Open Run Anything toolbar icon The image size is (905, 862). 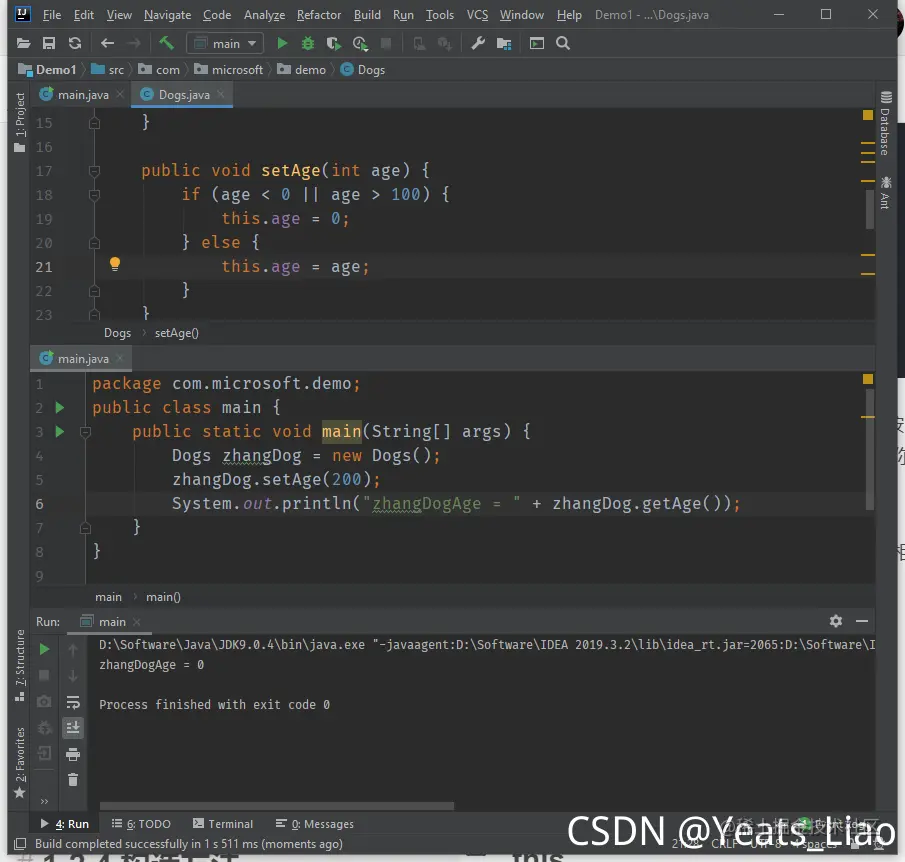(x=537, y=43)
